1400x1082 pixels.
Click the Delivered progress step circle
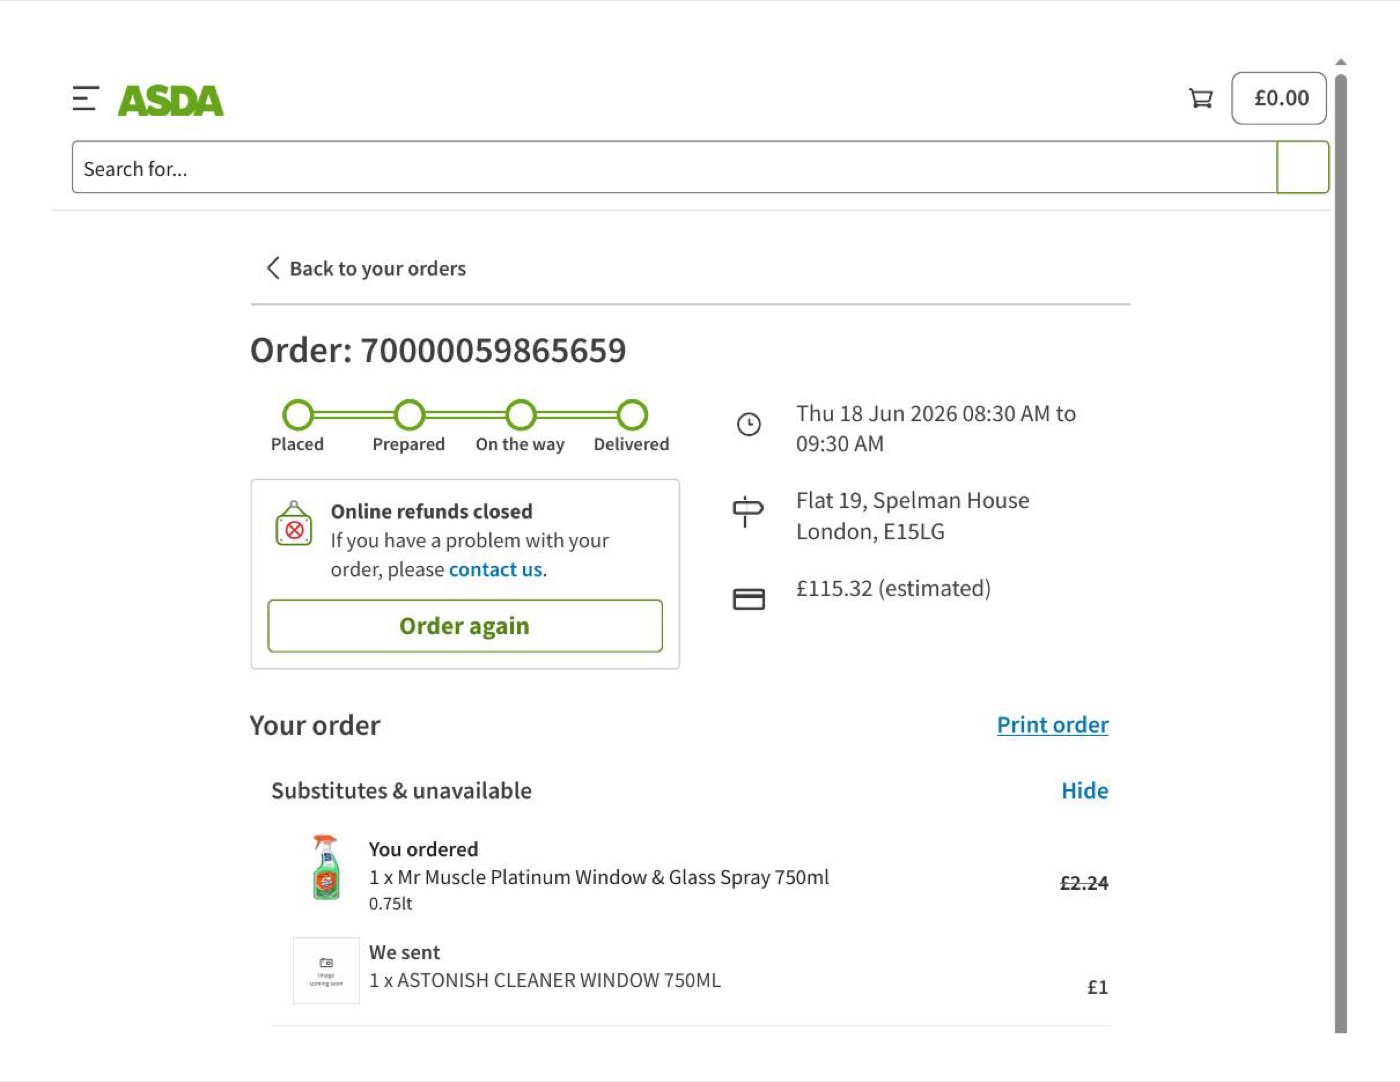[631, 414]
